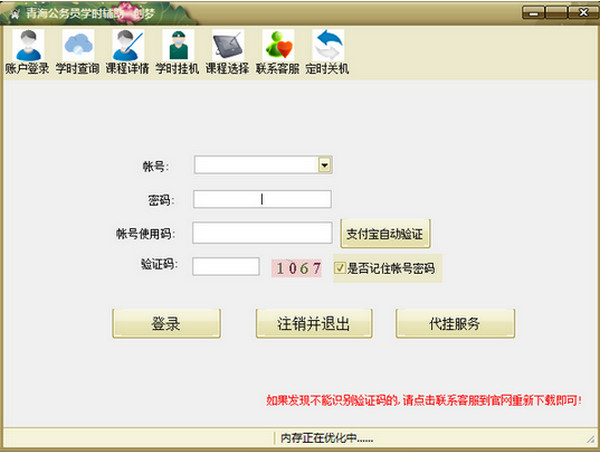600x454 pixels.
Task: Focus the 密码 input field
Action: (262, 199)
